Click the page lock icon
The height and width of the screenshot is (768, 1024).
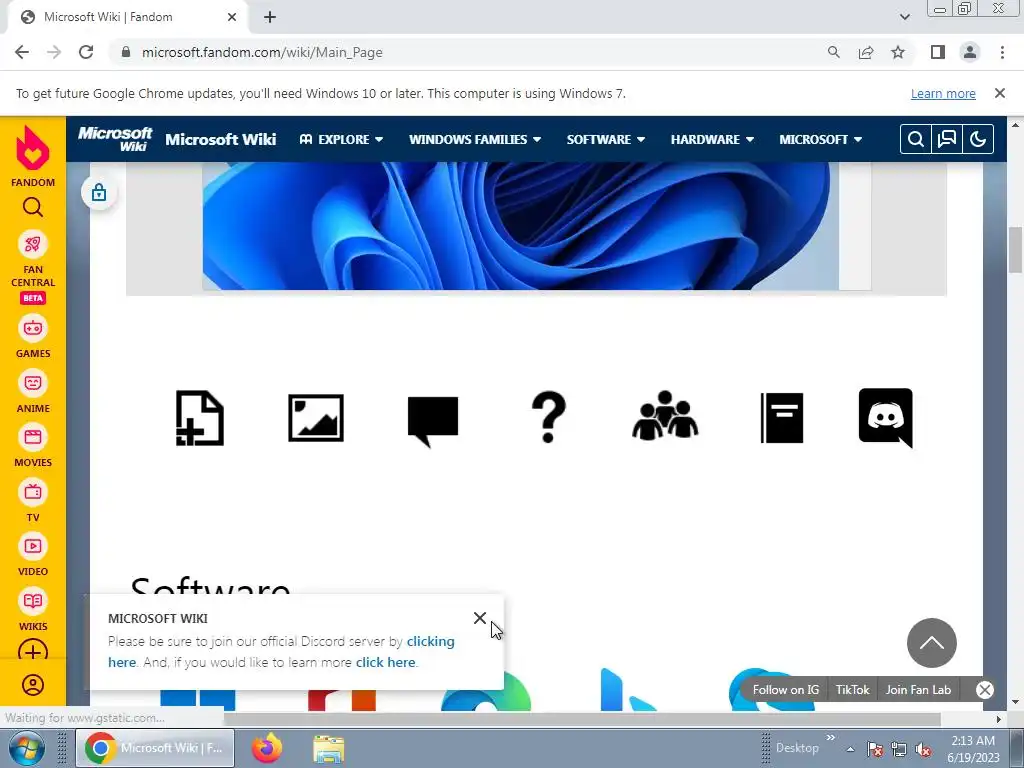pos(99,192)
